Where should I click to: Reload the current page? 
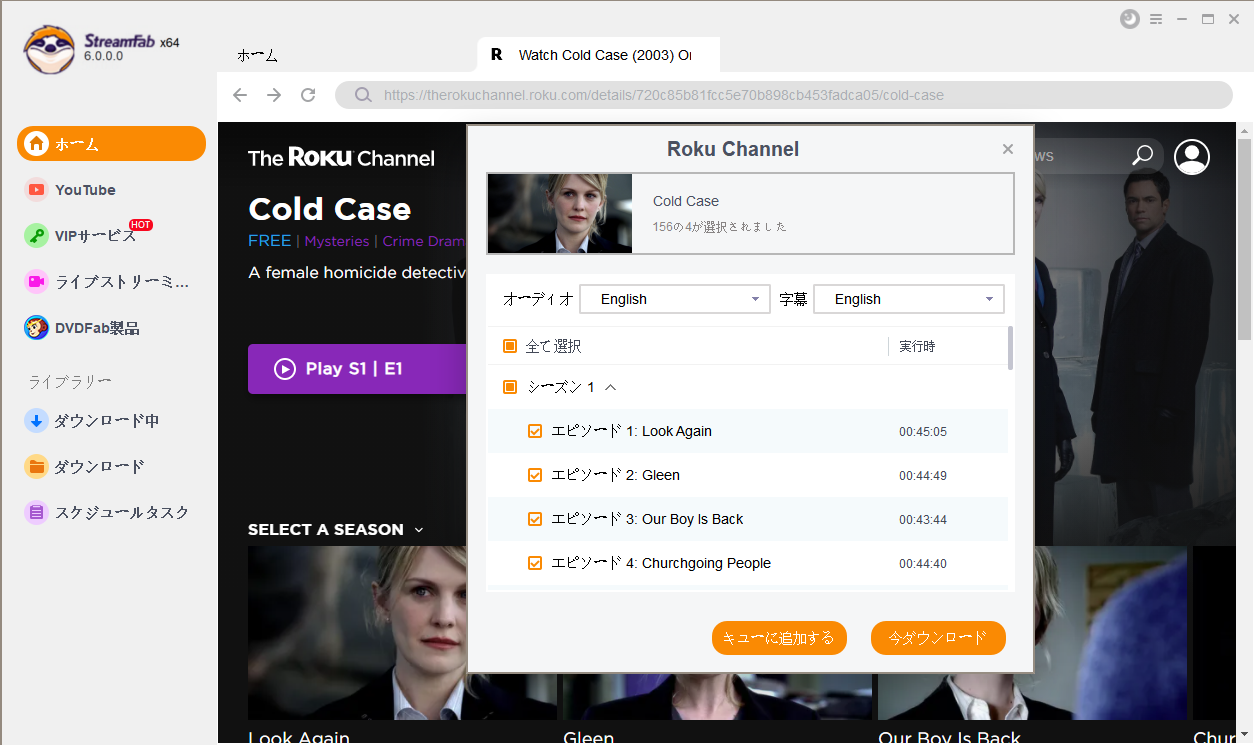point(308,95)
